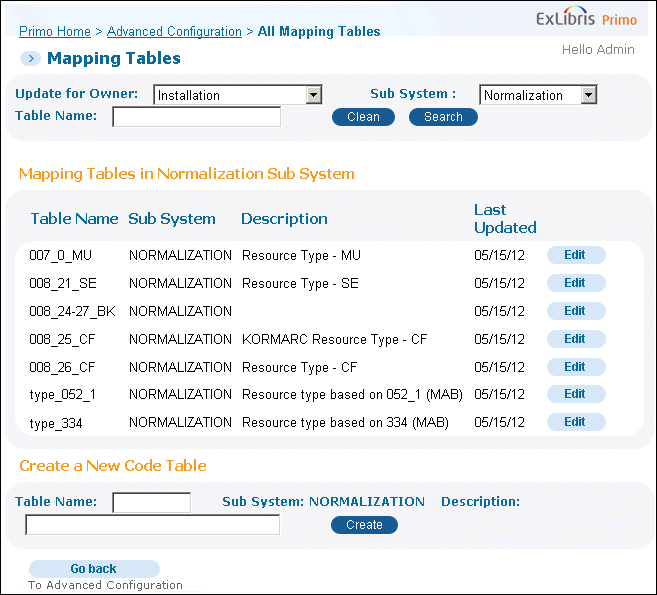Focus the Table Name search field

[197, 117]
